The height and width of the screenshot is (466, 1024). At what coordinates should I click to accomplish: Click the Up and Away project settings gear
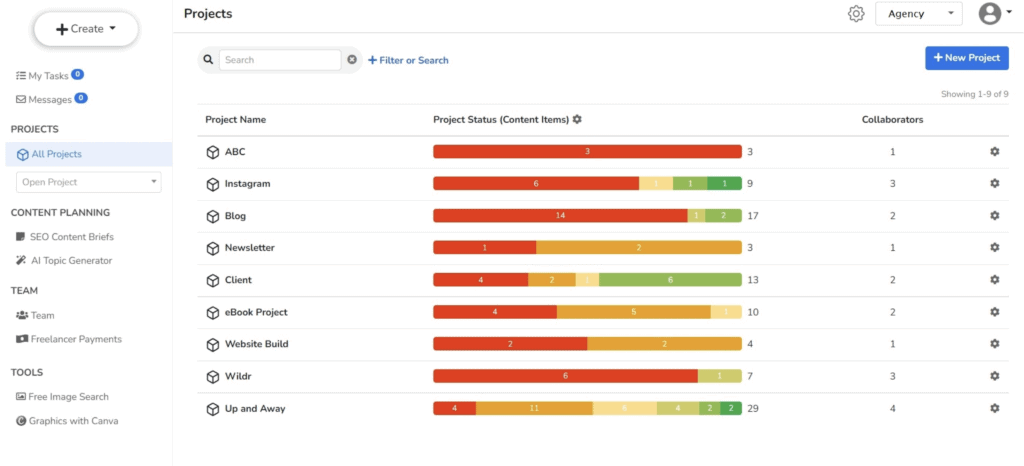pos(994,408)
